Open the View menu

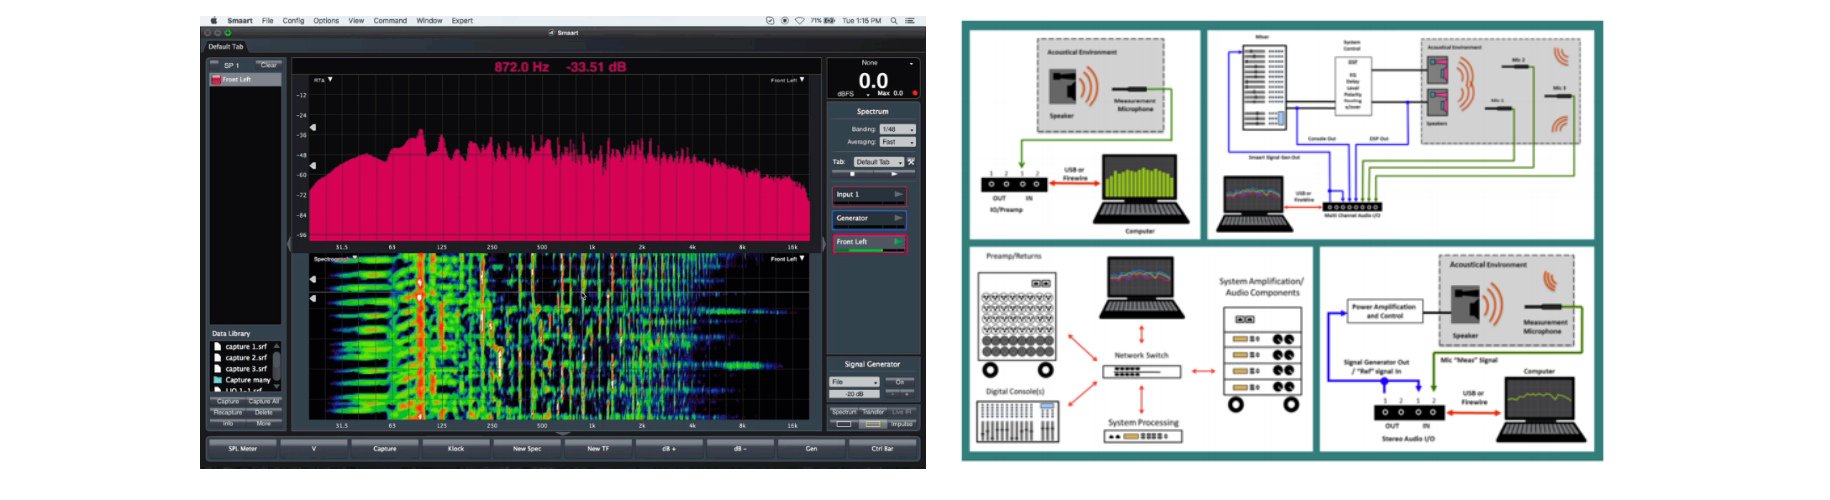(x=356, y=20)
